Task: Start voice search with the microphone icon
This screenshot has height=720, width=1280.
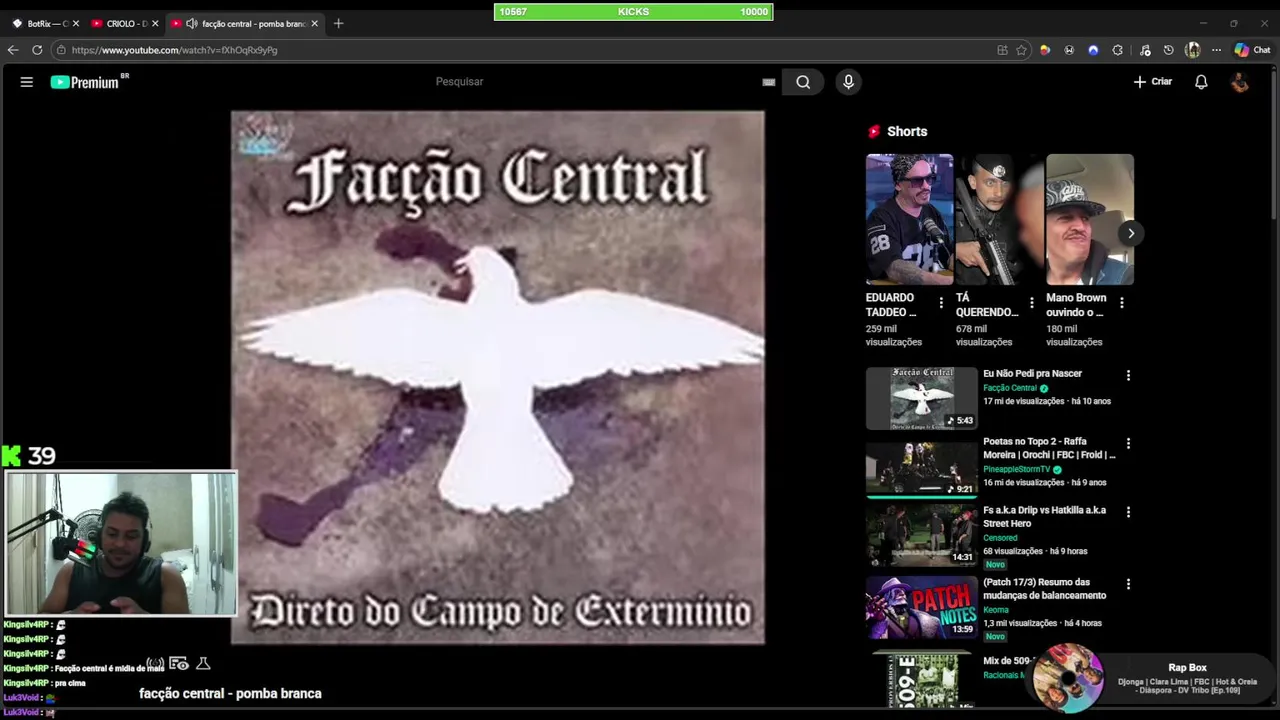Action: [x=848, y=82]
